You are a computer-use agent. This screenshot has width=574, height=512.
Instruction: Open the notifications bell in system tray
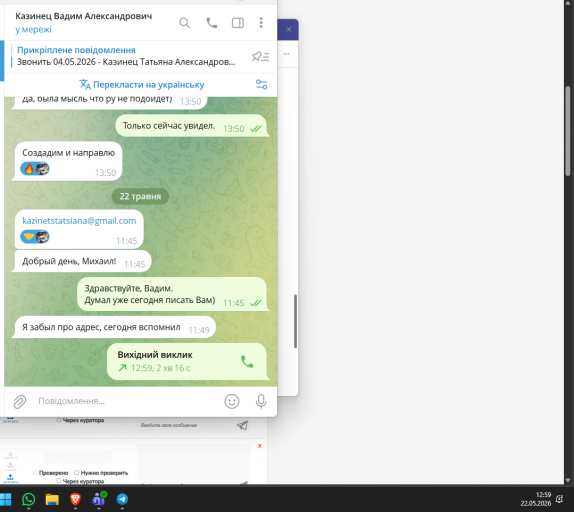pyautogui.click(x=560, y=499)
